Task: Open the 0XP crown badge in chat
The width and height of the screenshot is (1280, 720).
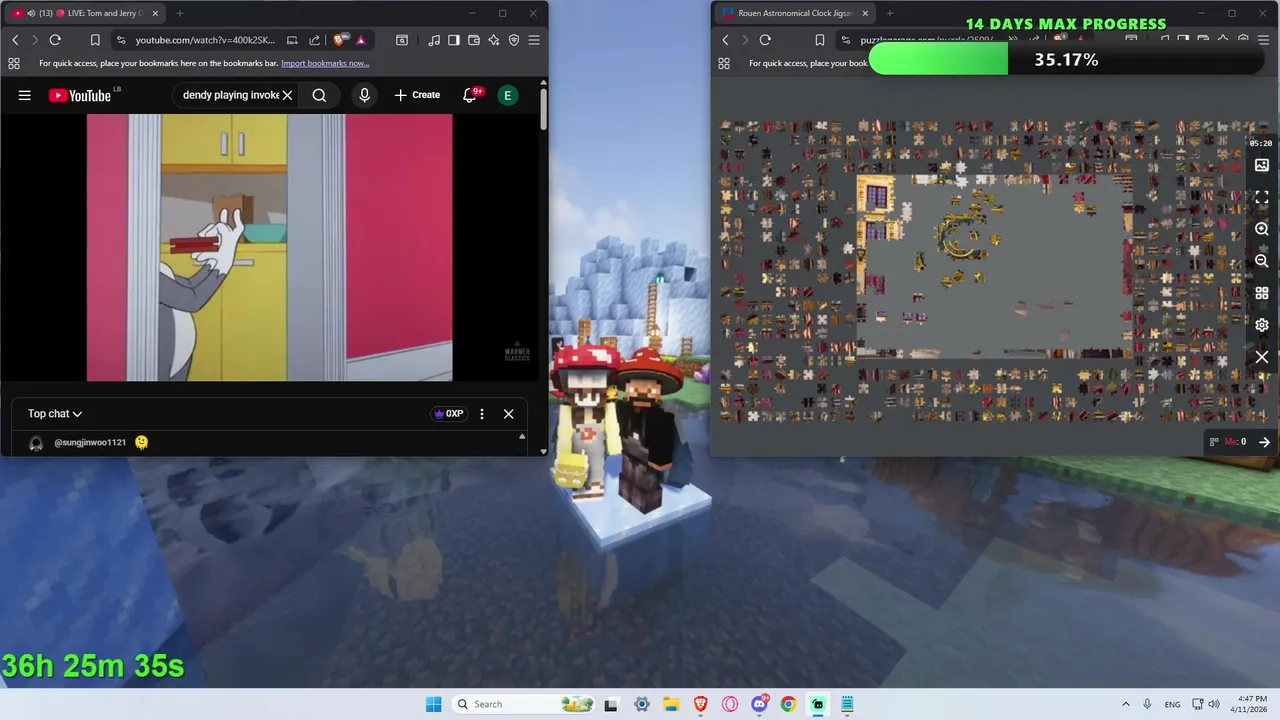Action: [449, 414]
